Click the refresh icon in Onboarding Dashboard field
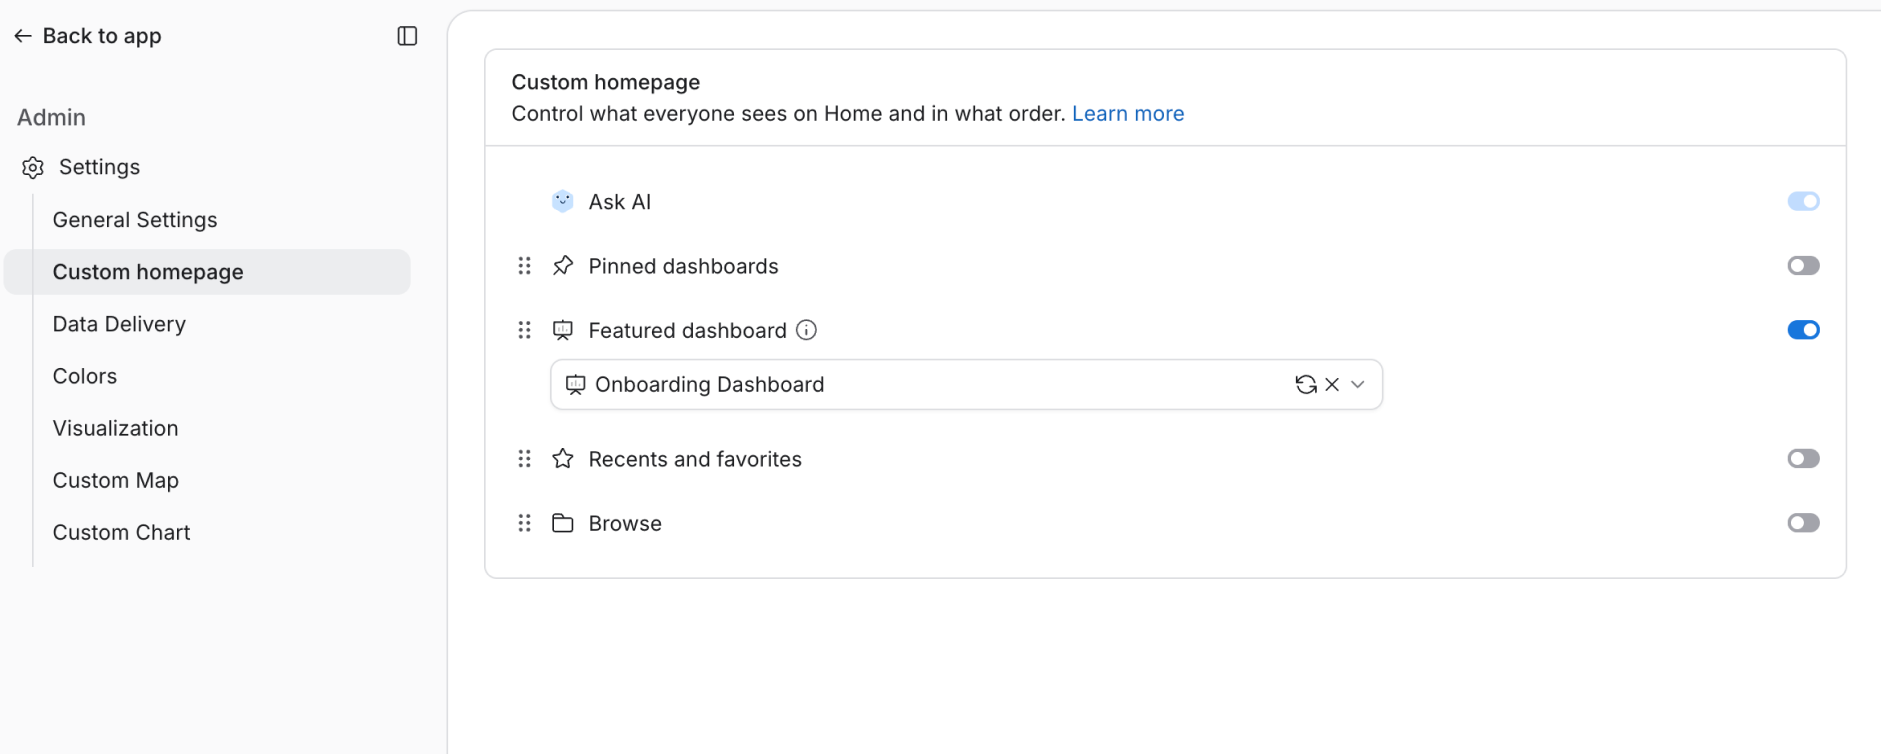This screenshot has width=1881, height=754. point(1306,384)
